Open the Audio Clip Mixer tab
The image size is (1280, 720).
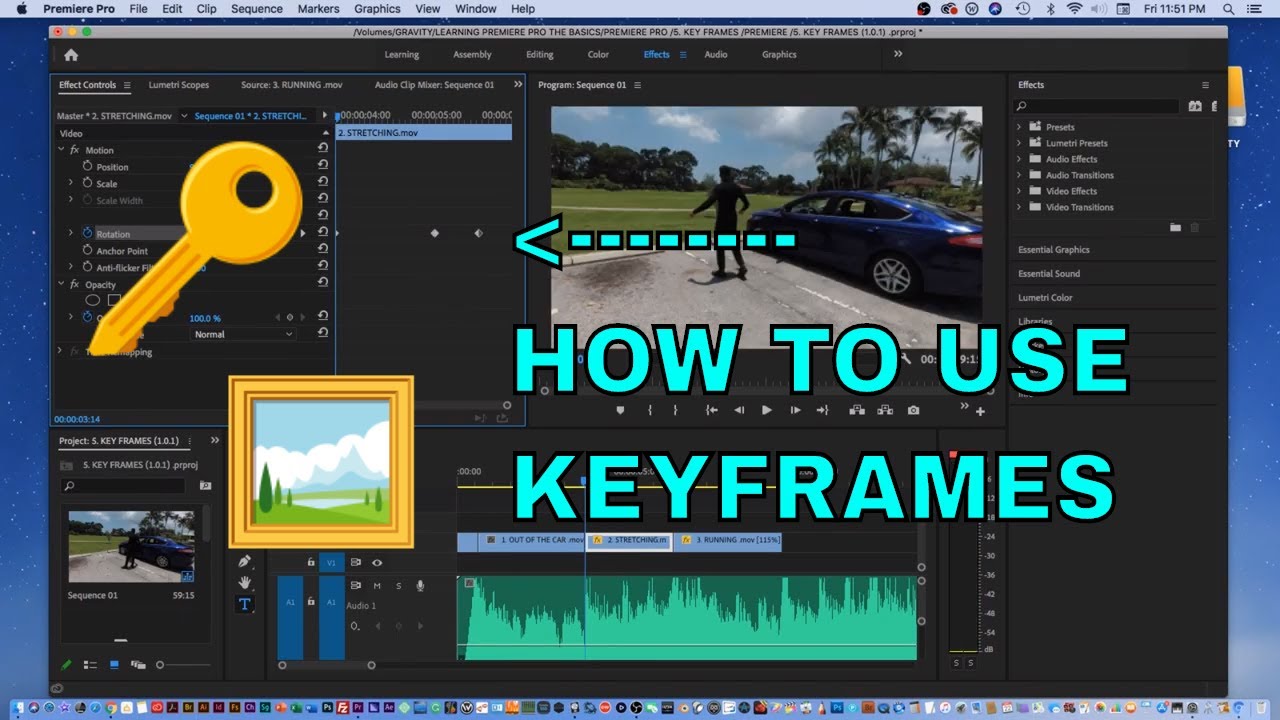pos(434,85)
